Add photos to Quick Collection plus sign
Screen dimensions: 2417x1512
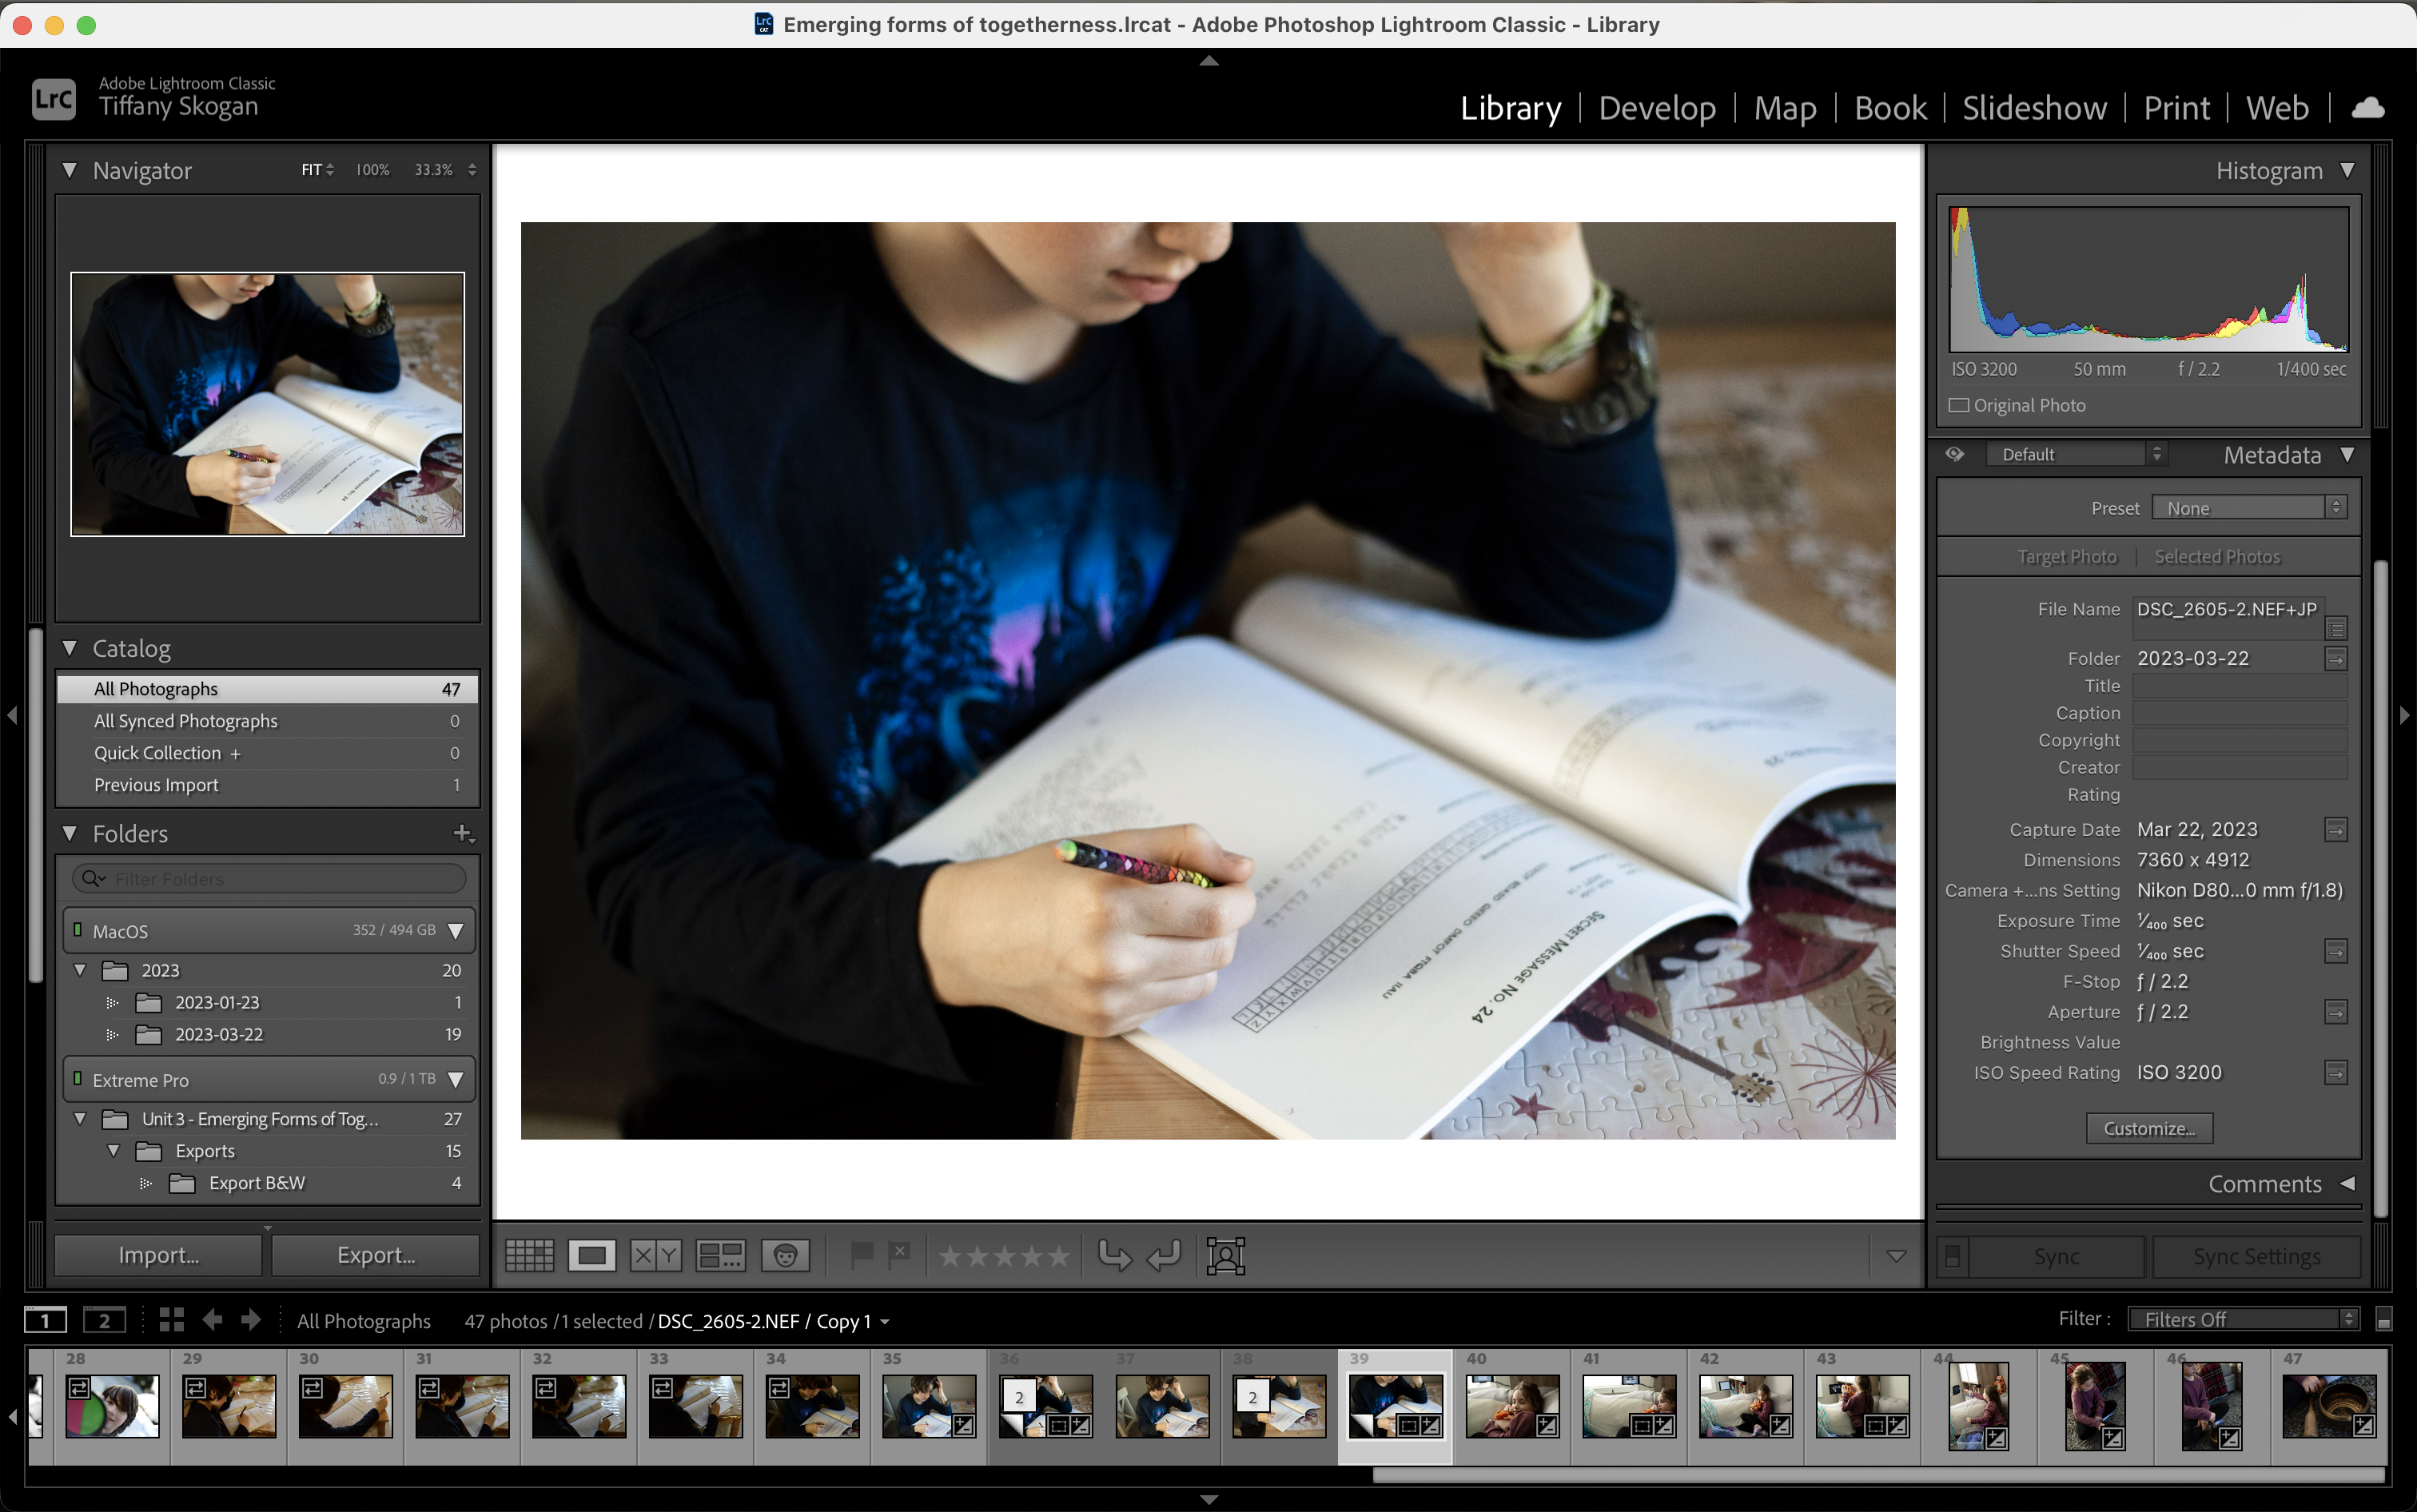coord(236,754)
